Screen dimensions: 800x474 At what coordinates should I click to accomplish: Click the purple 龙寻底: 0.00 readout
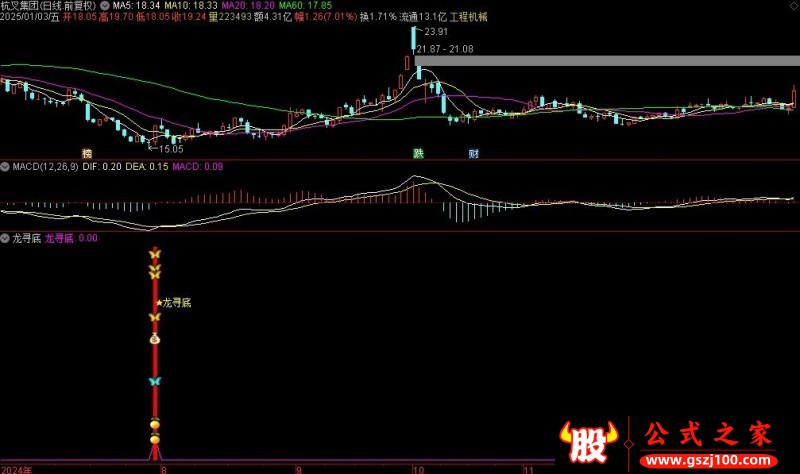[x=71, y=238]
